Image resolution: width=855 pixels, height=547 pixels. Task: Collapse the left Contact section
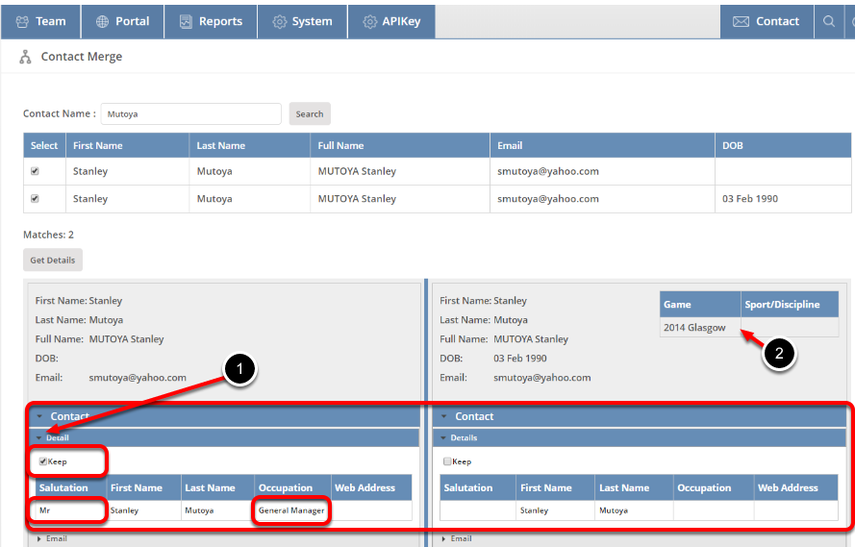click(x=39, y=417)
